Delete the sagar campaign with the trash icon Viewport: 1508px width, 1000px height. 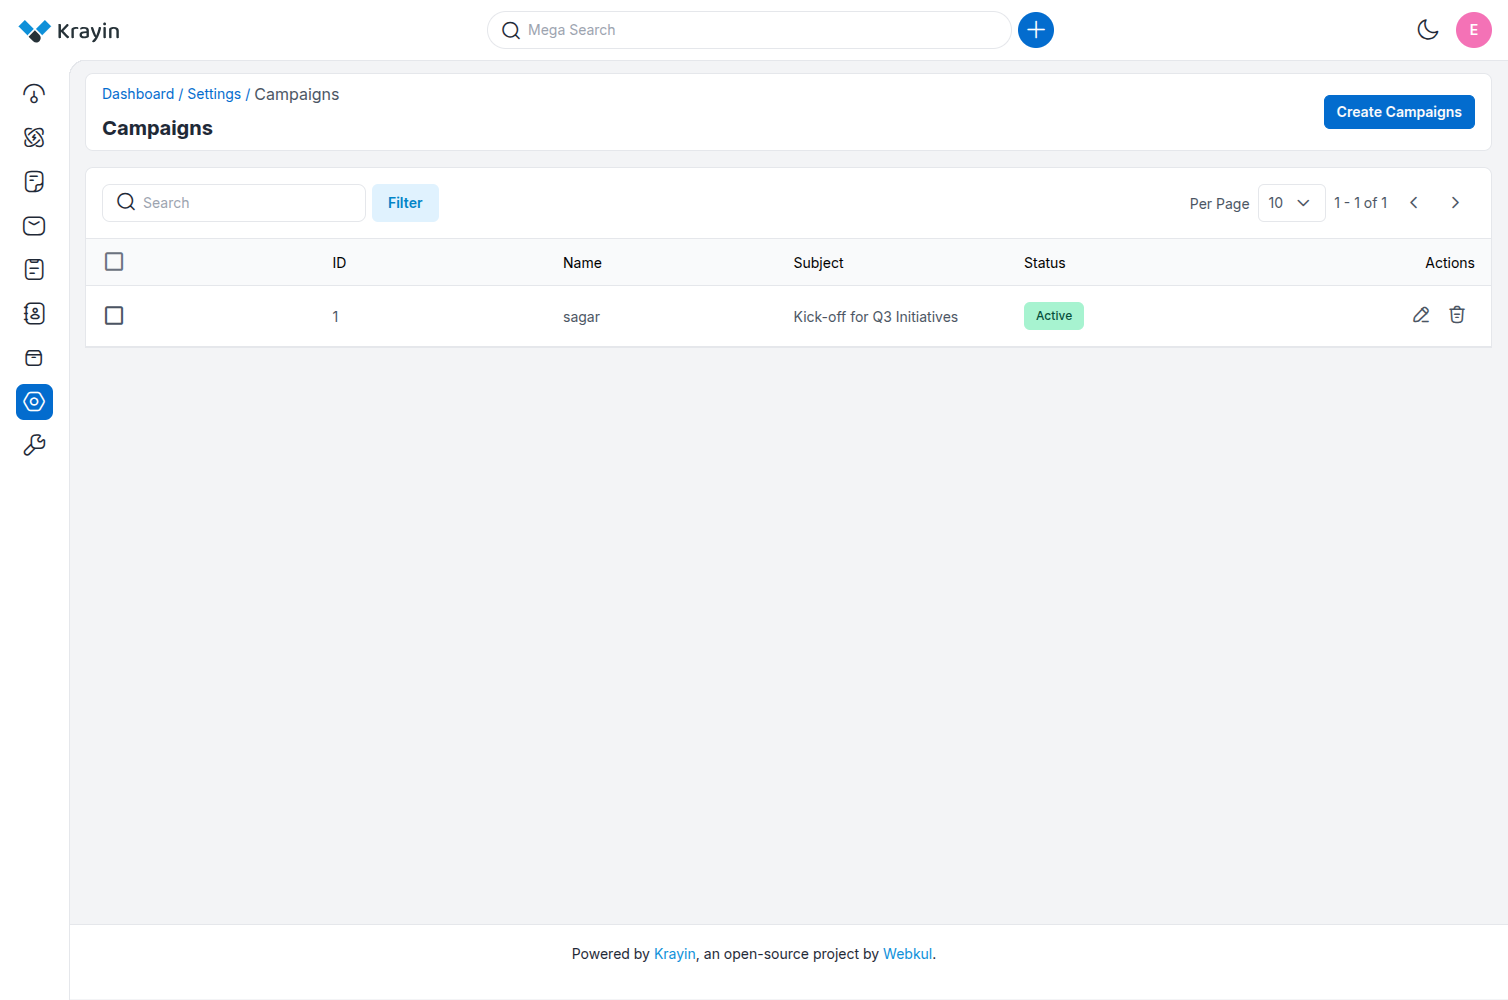pyautogui.click(x=1457, y=315)
